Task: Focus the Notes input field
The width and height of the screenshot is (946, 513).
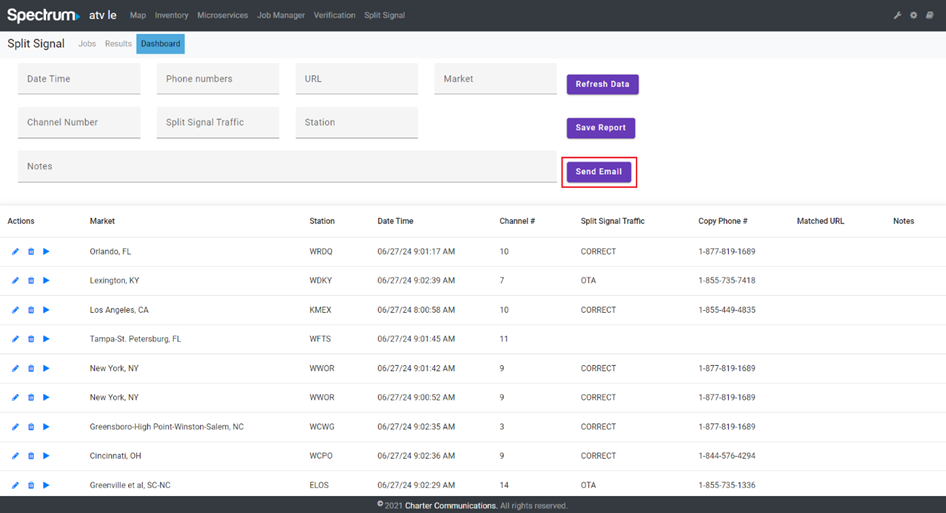Action: (x=287, y=167)
